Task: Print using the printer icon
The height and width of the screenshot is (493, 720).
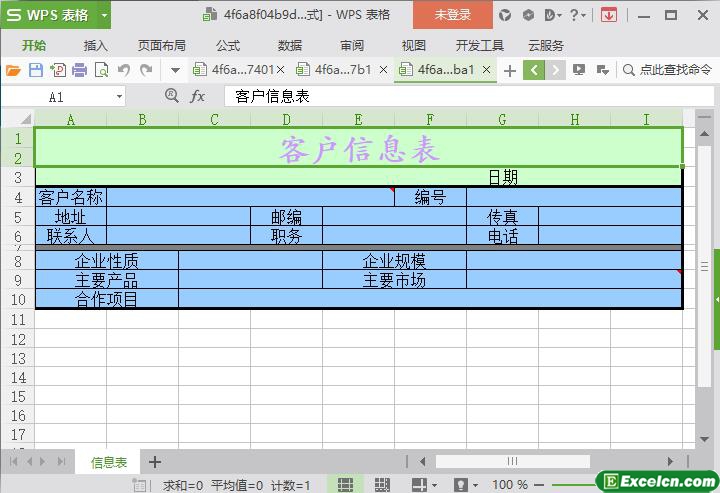Action: [79, 70]
